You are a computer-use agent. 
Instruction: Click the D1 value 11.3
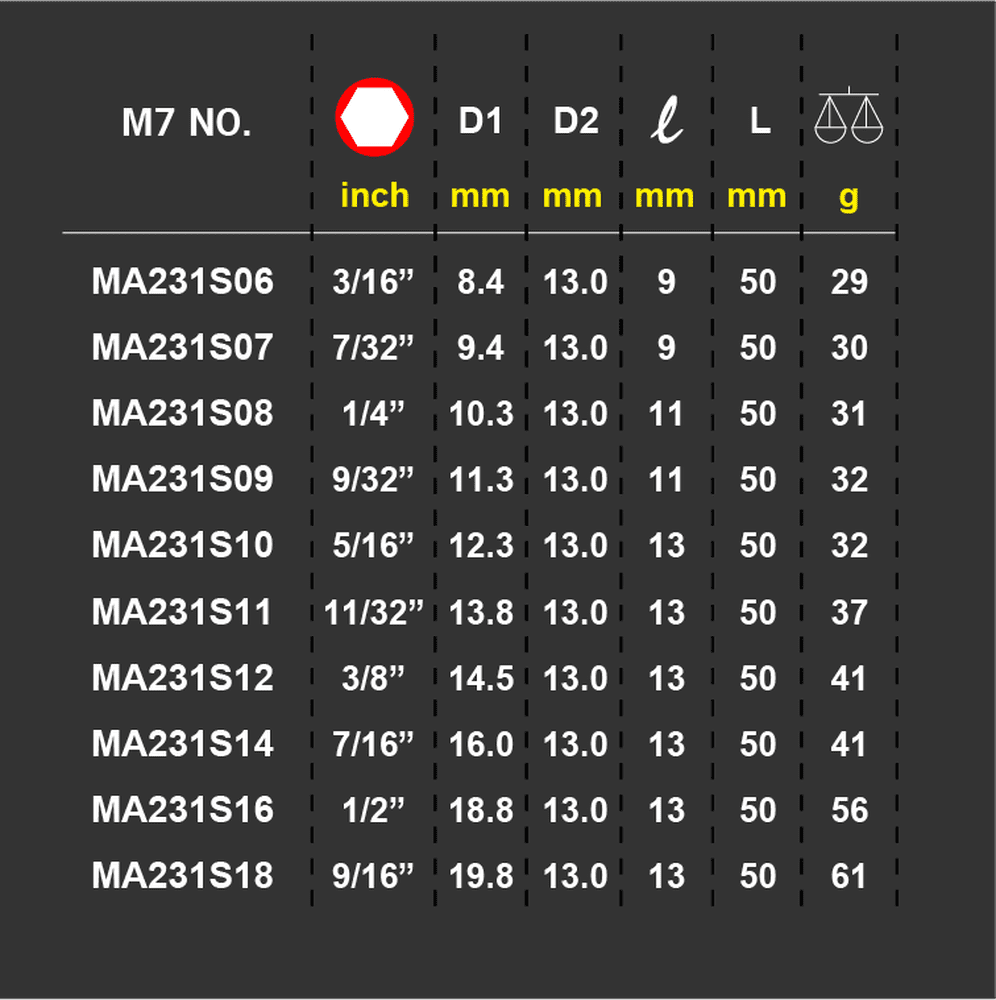pyautogui.click(x=481, y=479)
